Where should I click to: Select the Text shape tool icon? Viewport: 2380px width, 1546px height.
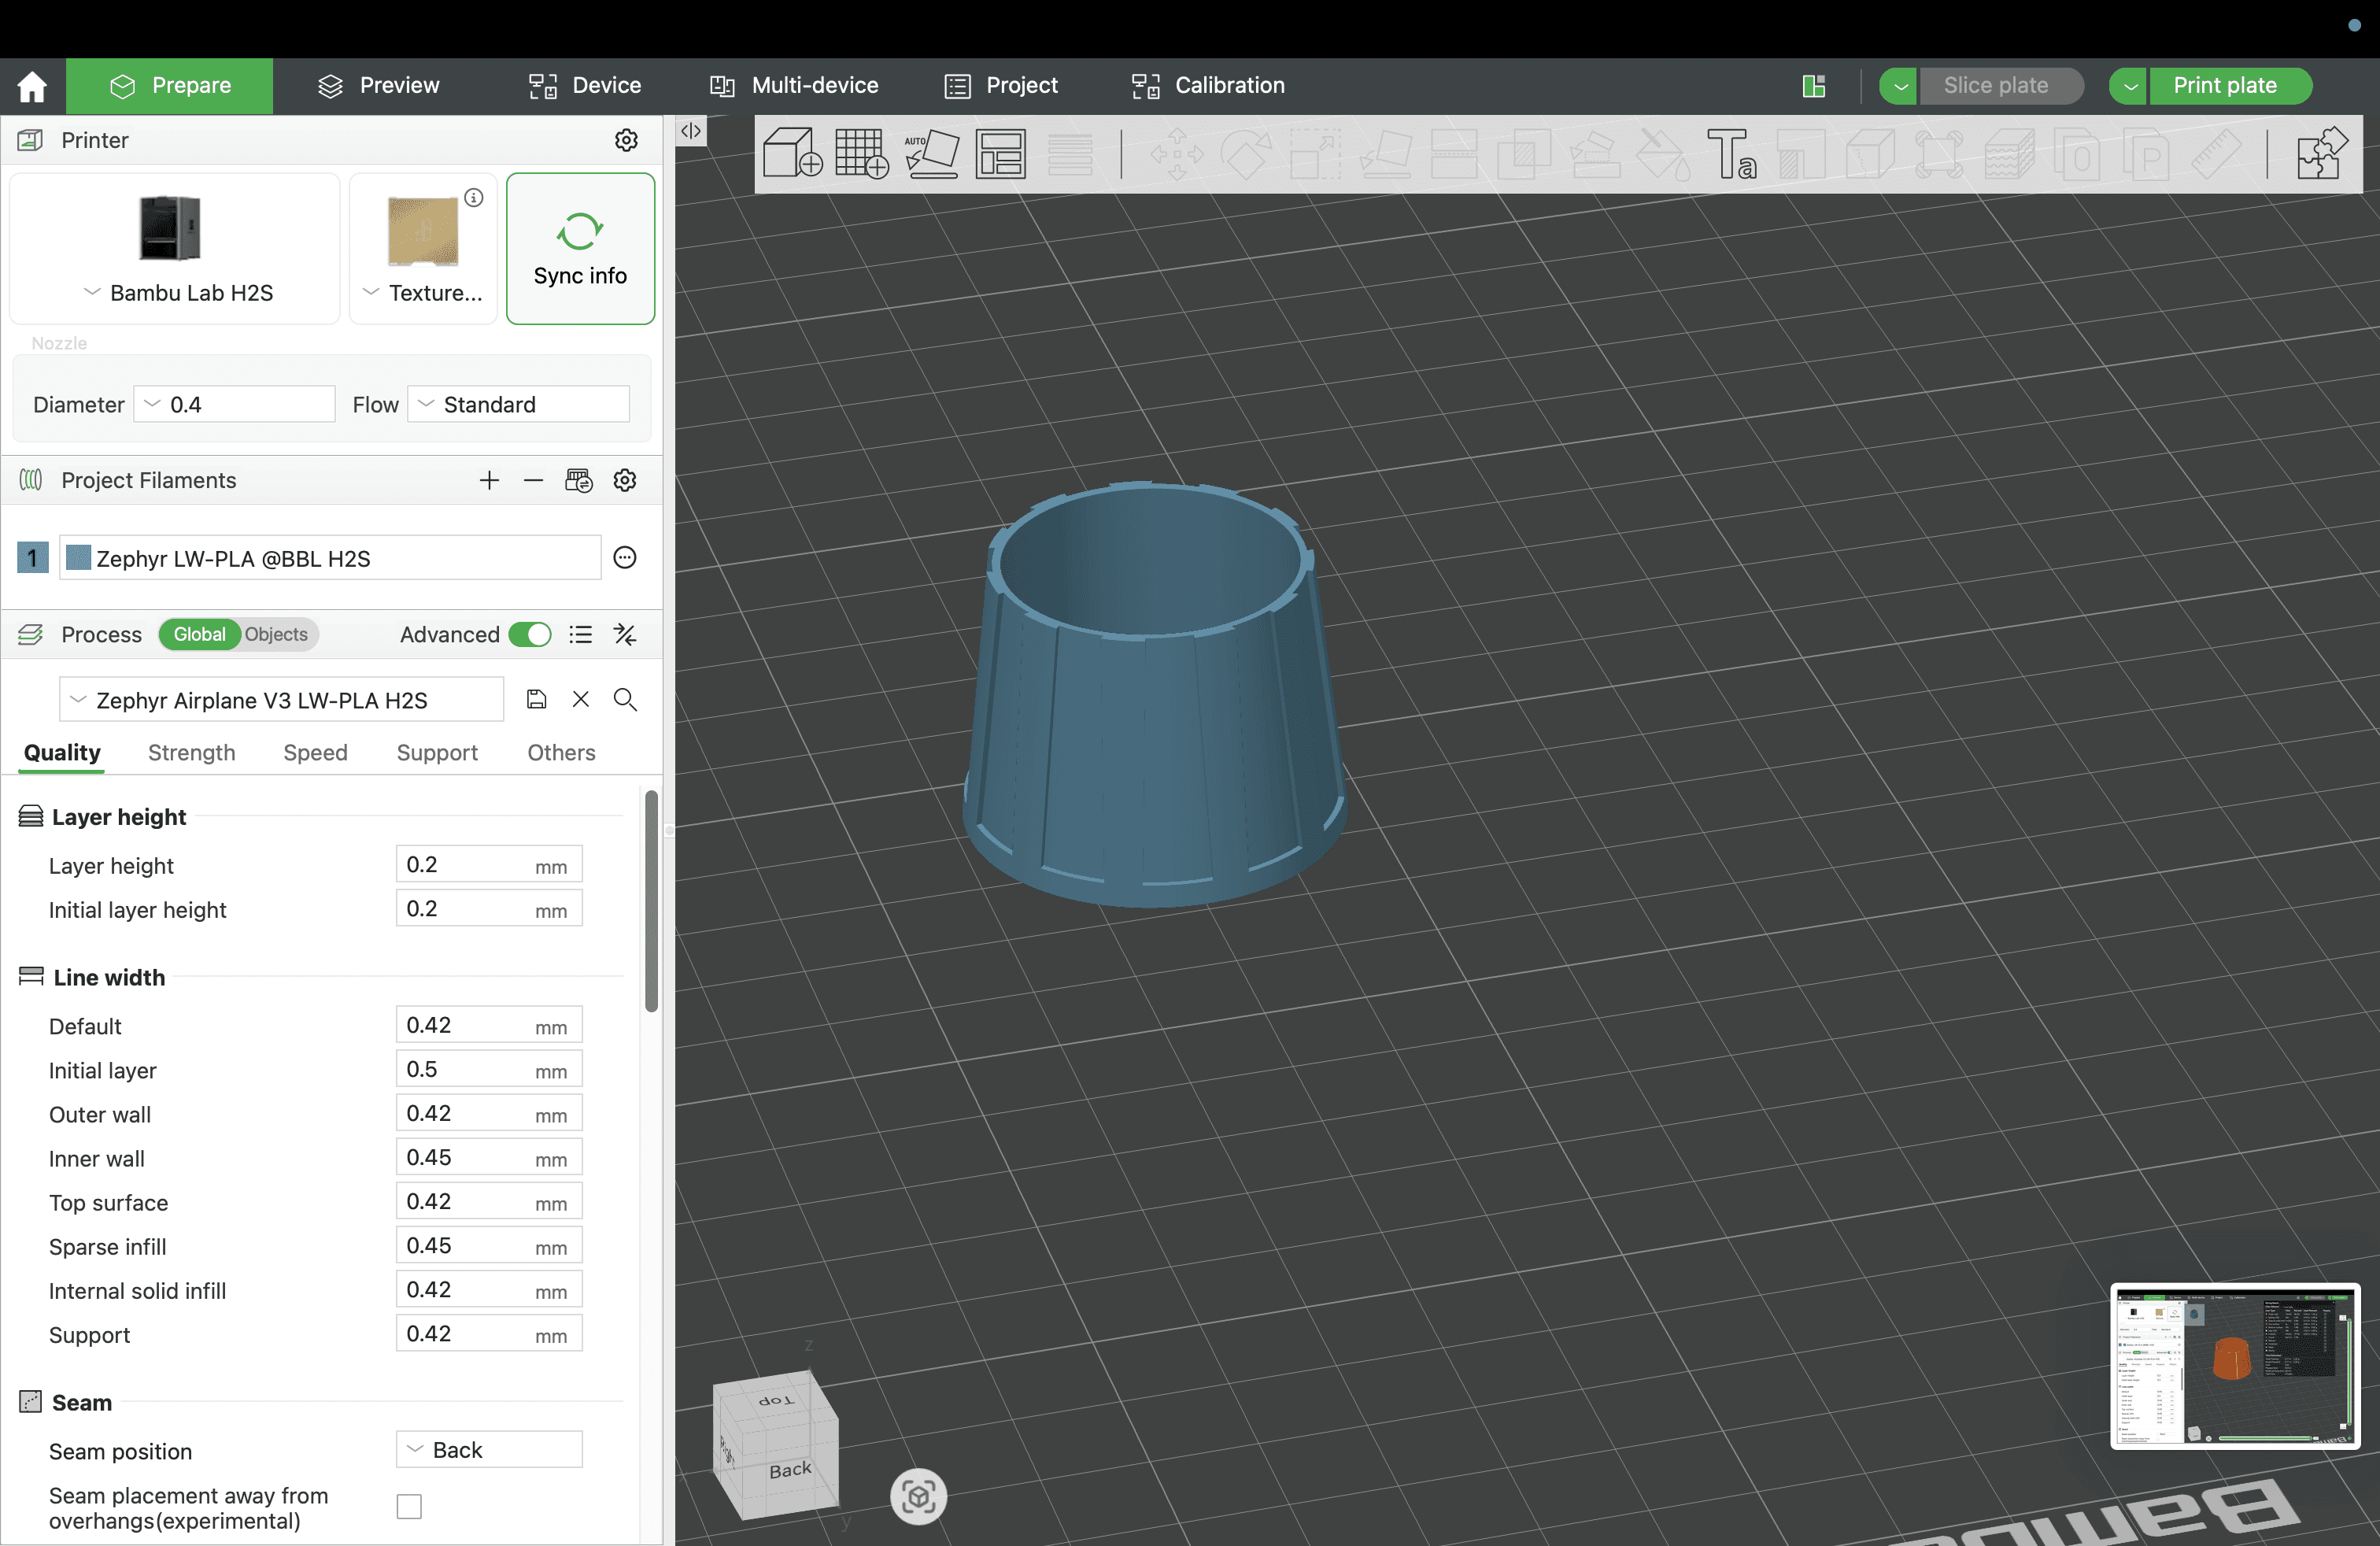coord(1731,154)
